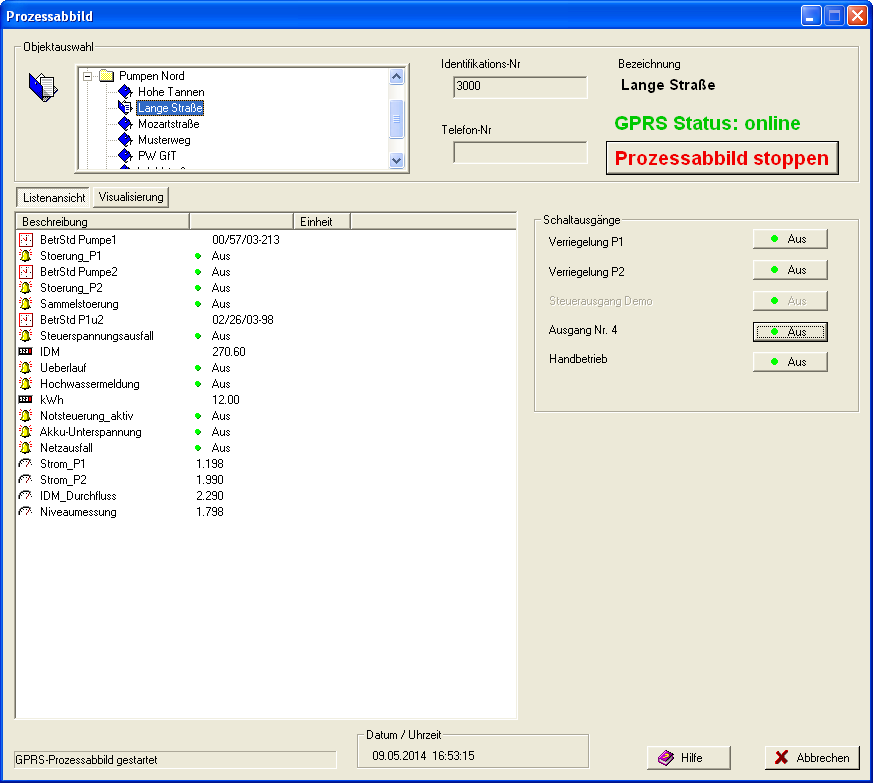Toggle the Verriegelung P2 output switch

click(789, 270)
